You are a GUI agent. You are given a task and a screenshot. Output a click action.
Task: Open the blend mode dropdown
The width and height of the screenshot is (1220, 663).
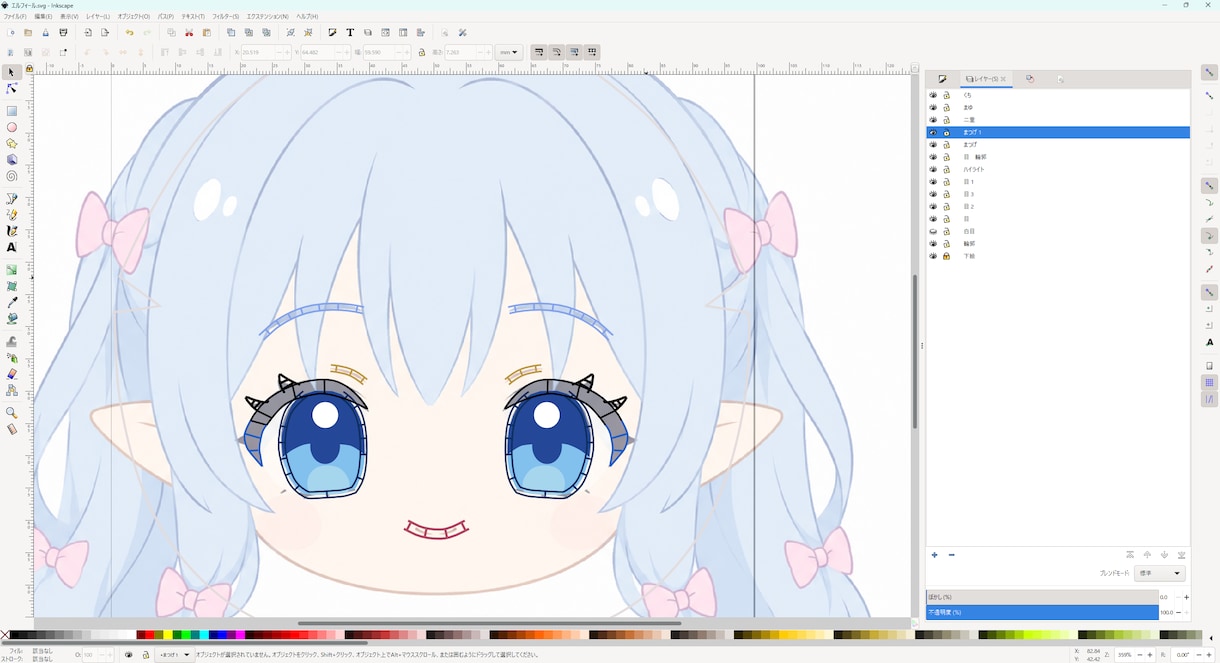1160,573
